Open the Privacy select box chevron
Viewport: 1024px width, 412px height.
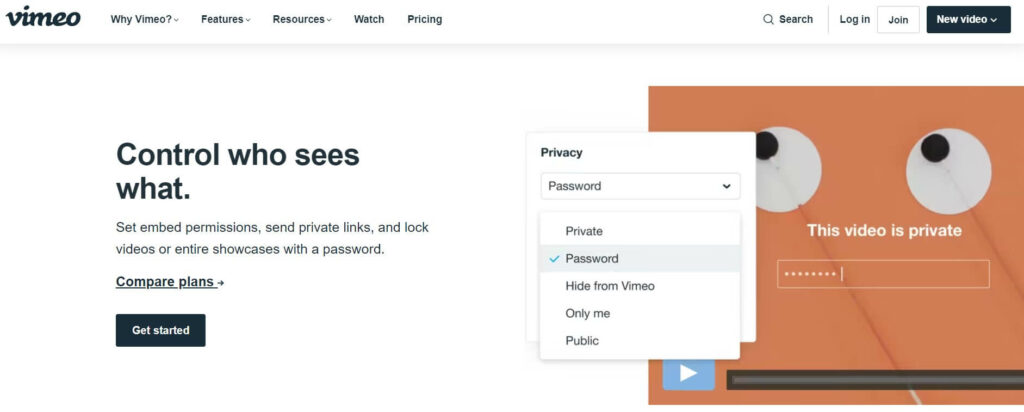[x=726, y=186]
